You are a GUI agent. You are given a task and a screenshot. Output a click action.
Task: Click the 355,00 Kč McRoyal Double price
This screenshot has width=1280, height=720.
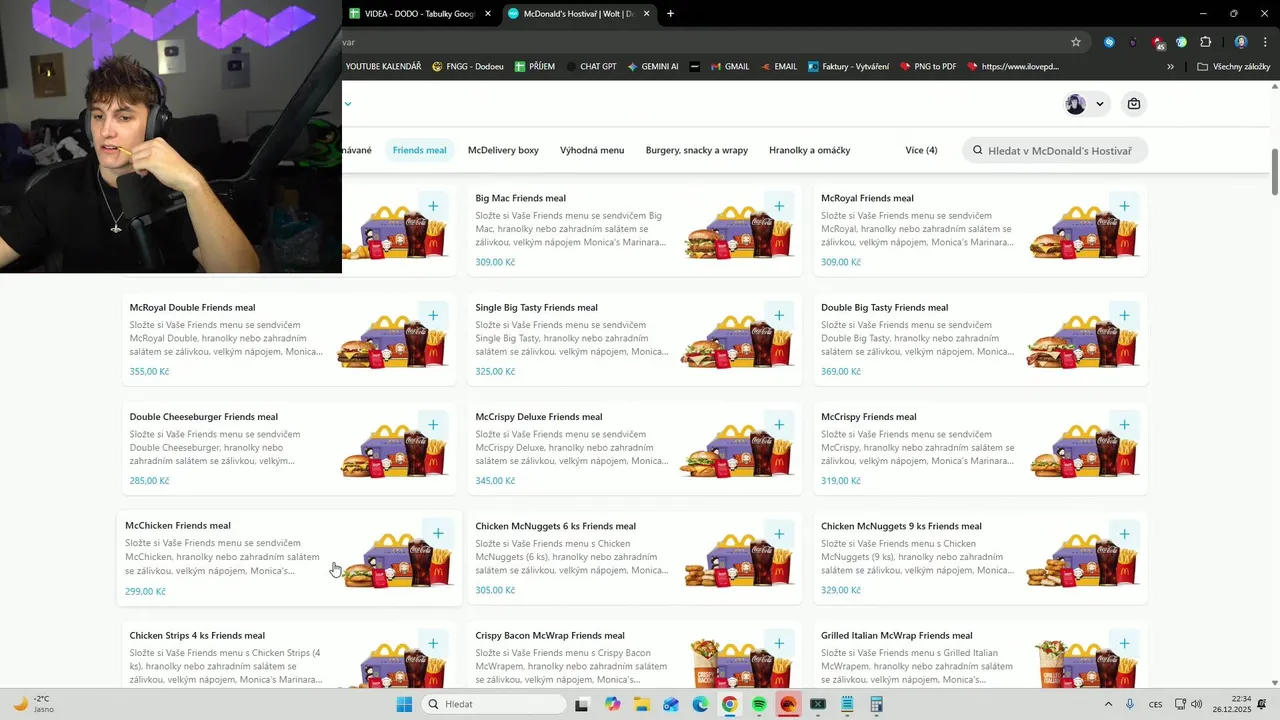[149, 371]
